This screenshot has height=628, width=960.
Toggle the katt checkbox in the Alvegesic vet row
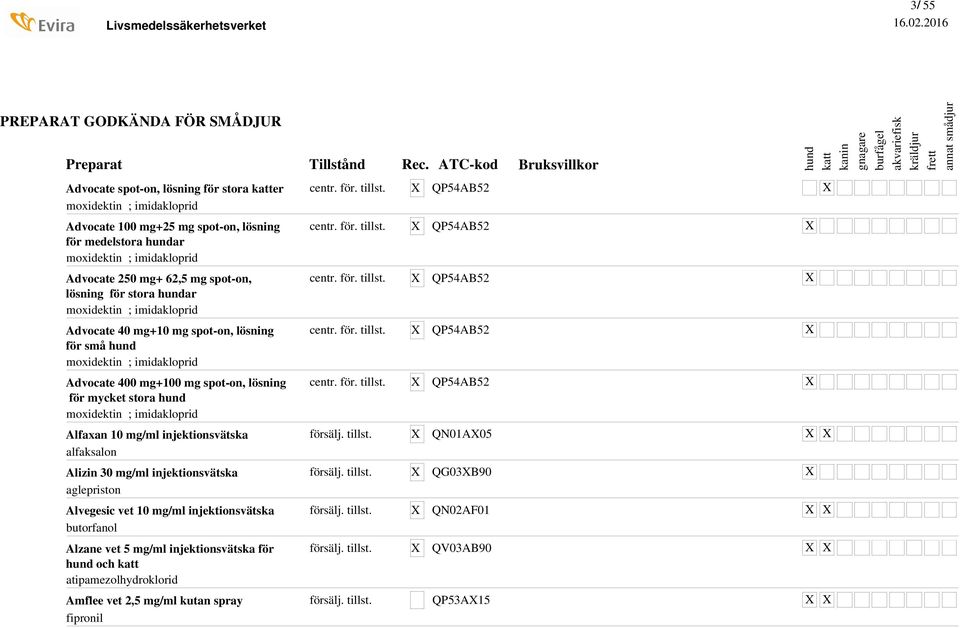[x=827, y=510]
